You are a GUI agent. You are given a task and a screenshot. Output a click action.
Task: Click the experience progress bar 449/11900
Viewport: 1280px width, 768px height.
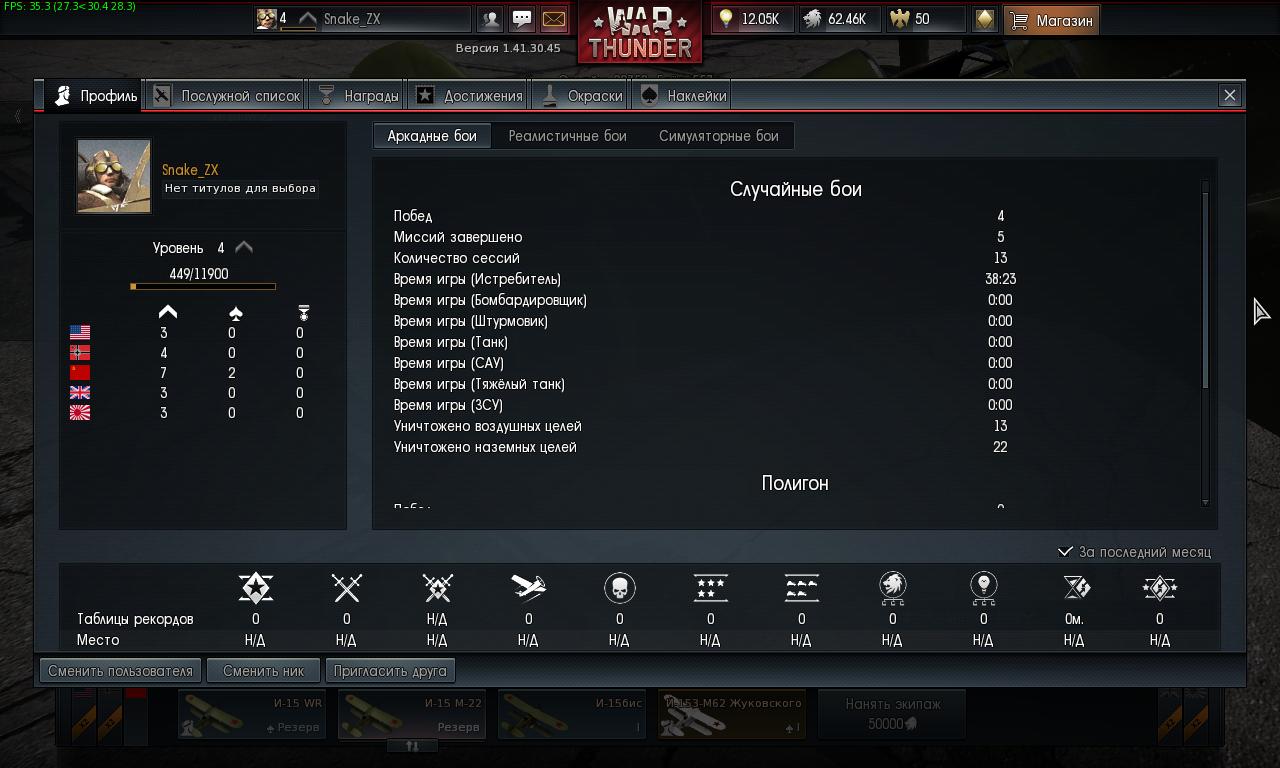coord(203,287)
